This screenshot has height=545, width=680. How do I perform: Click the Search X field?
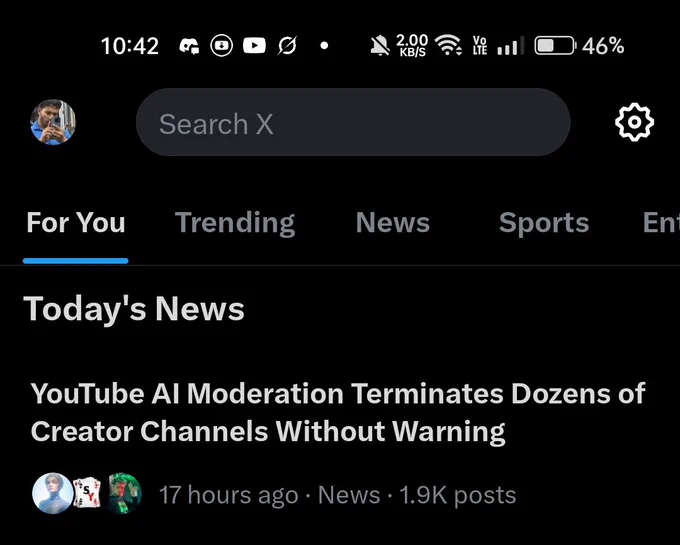(x=352, y=123)
